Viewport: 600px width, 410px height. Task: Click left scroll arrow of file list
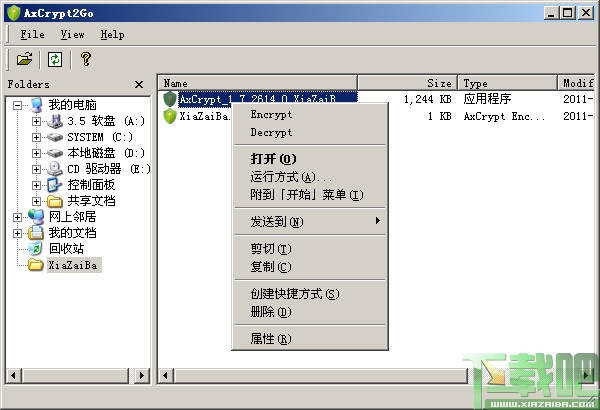(165, 376)
